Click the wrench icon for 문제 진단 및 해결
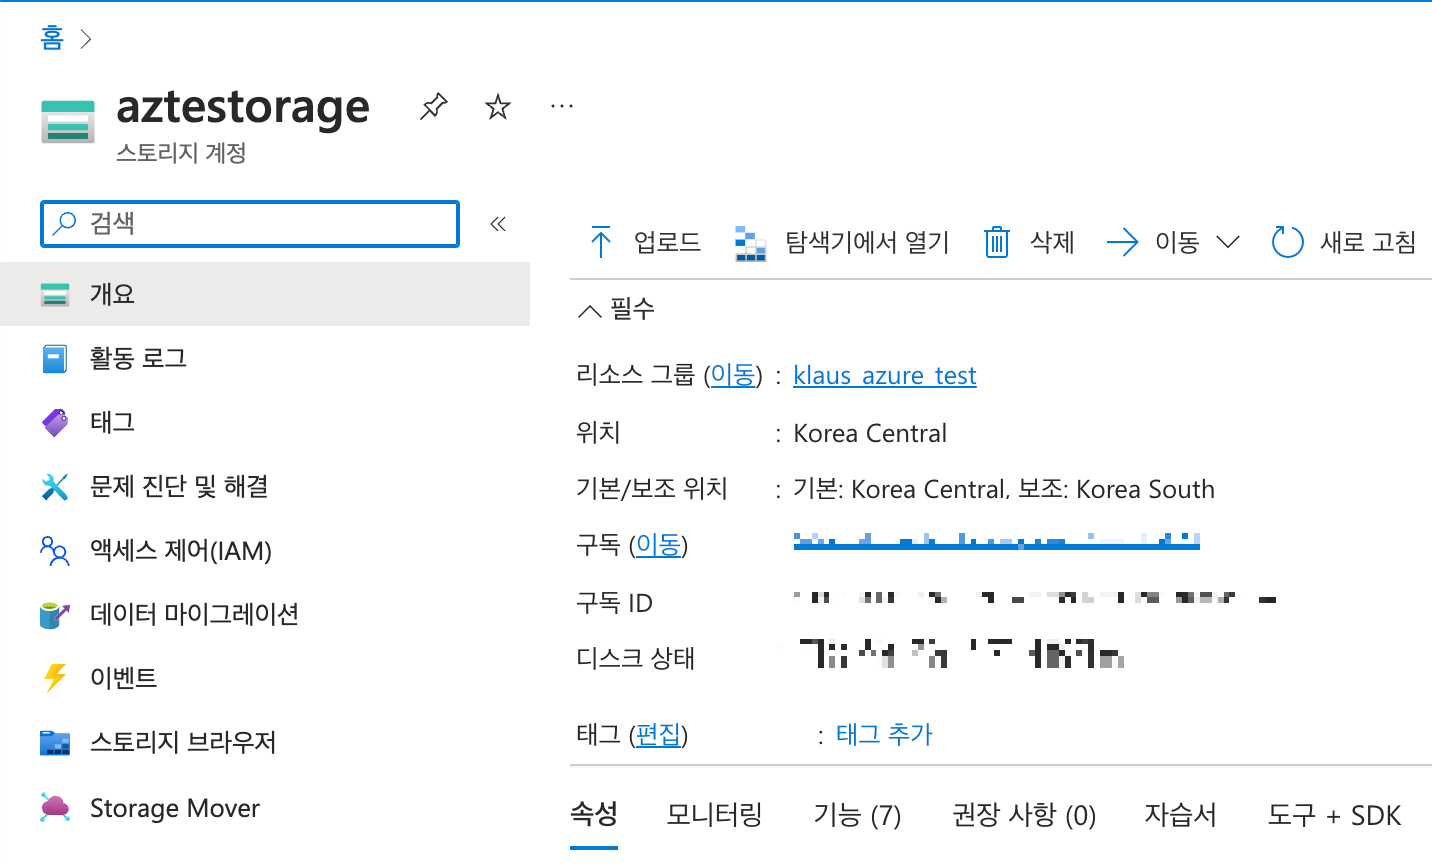The image size is (1432, 868). pyautogui.click(x=55, y=487)
